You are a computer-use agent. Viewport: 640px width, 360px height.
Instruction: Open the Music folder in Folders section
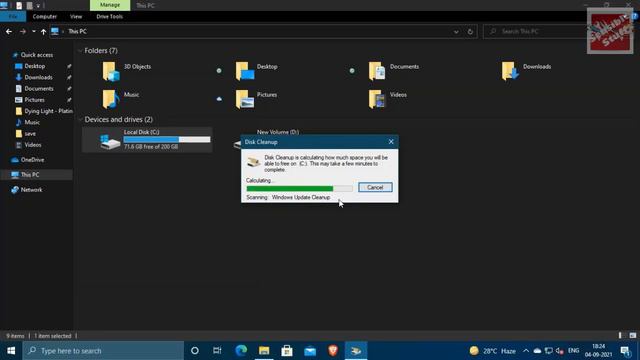(x=120, y=99)
